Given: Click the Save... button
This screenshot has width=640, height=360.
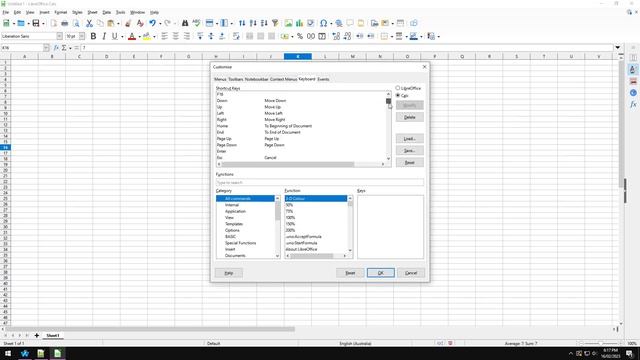Looking at the screenshot, I should [409, 151].
